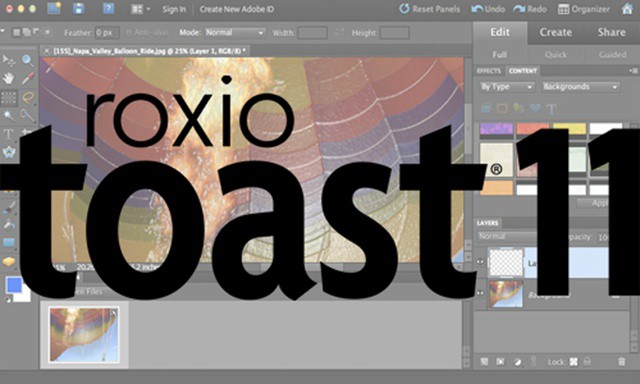
Task: Click Sign In
Action: point(174,9)
